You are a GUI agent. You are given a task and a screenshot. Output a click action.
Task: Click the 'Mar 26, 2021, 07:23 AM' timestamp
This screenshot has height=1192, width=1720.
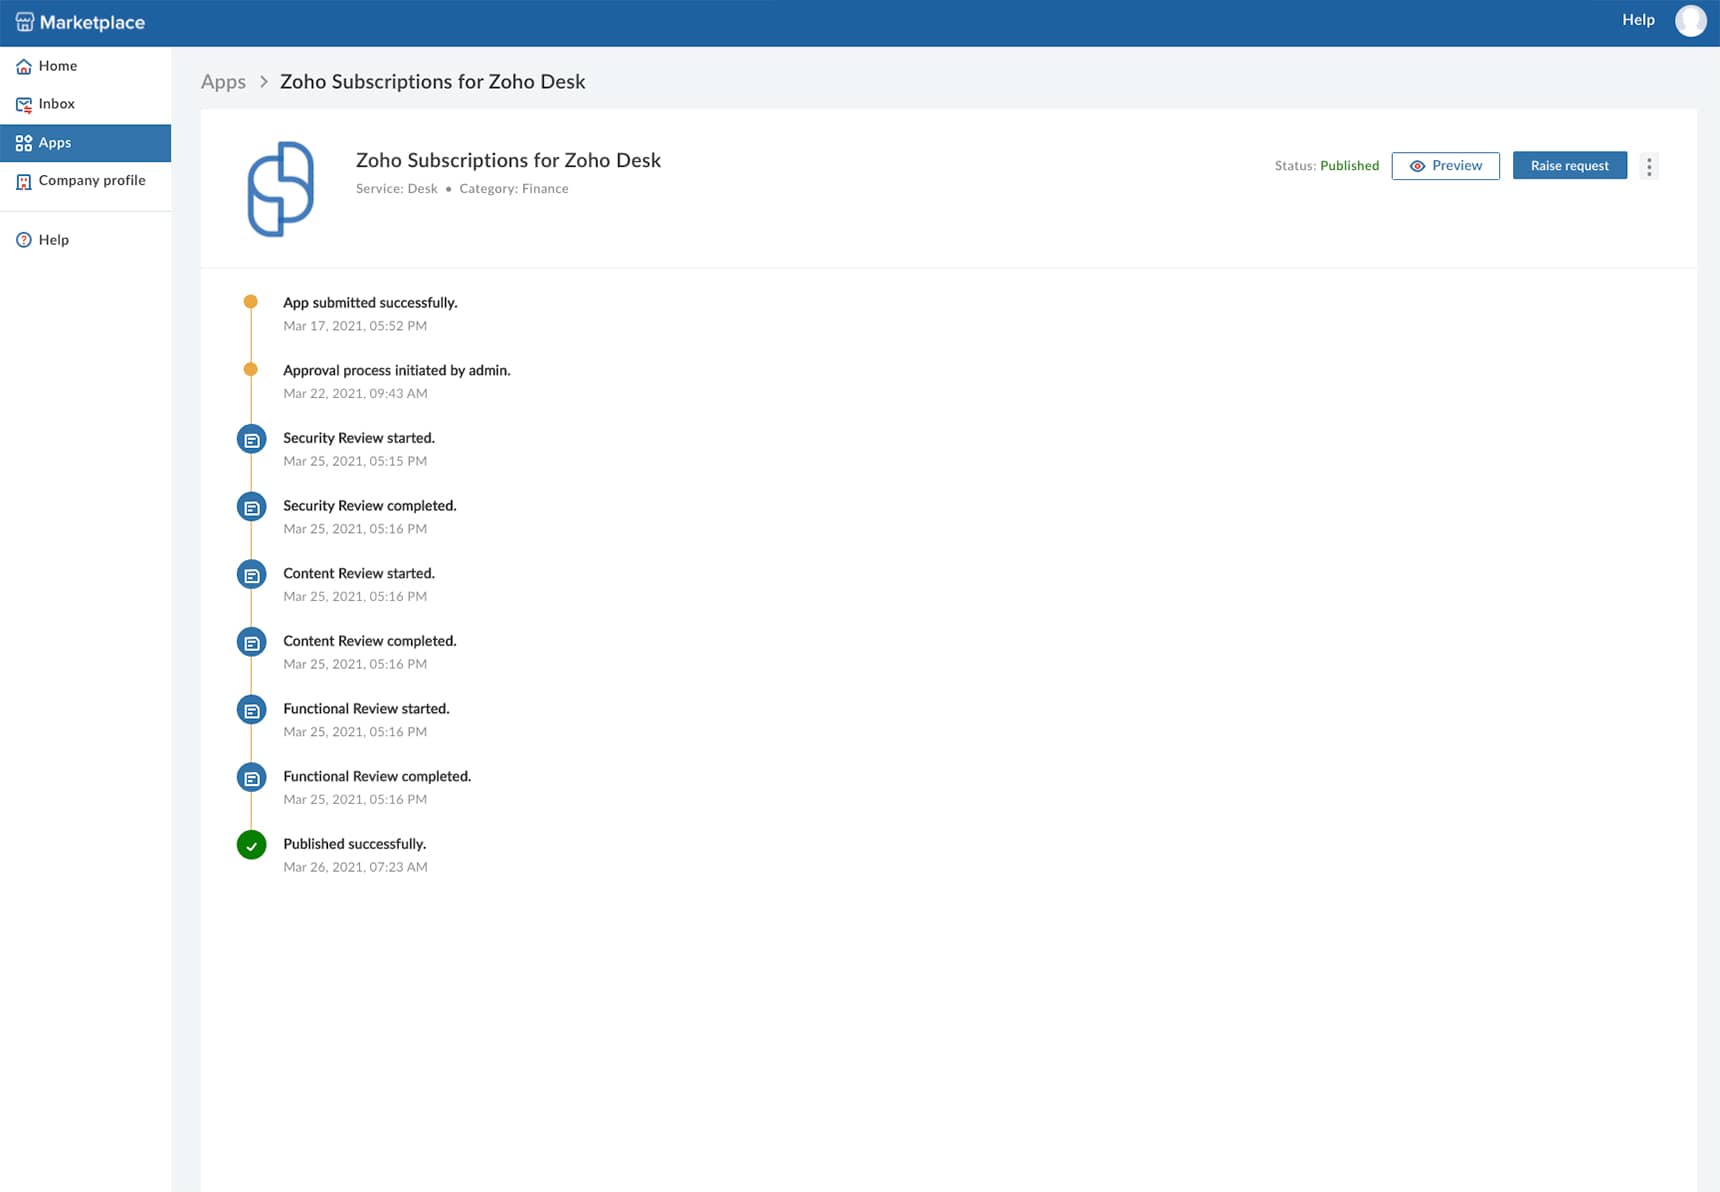(x=355, y=867)
